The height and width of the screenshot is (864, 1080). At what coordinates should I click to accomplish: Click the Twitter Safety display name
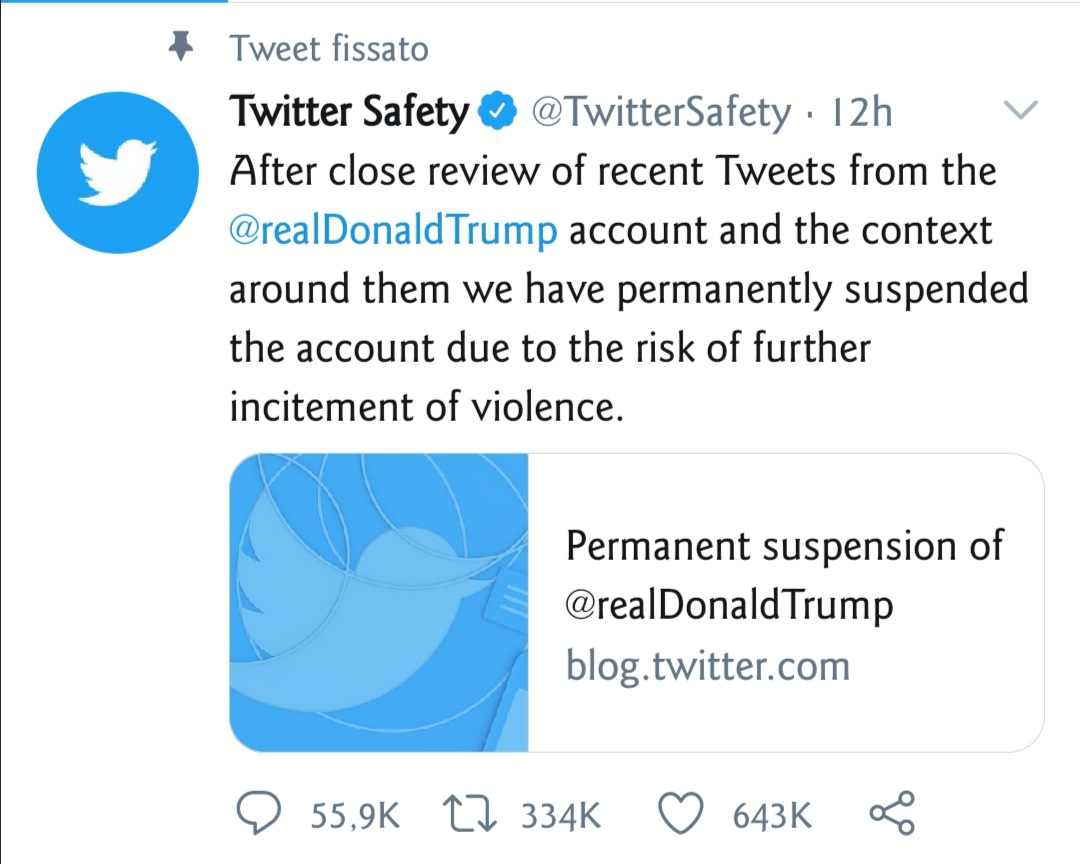pos(349,112)
